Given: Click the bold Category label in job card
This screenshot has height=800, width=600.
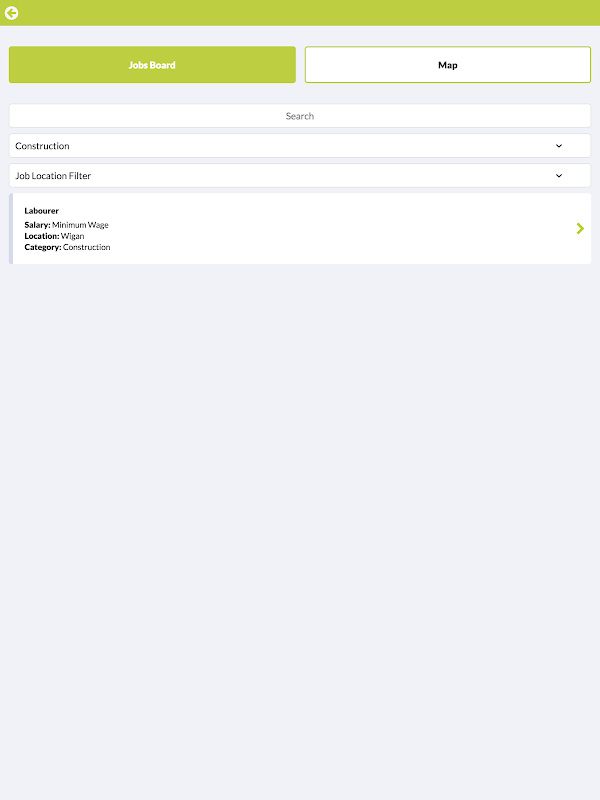Looking at the screenshot, I should pos(42,247).
